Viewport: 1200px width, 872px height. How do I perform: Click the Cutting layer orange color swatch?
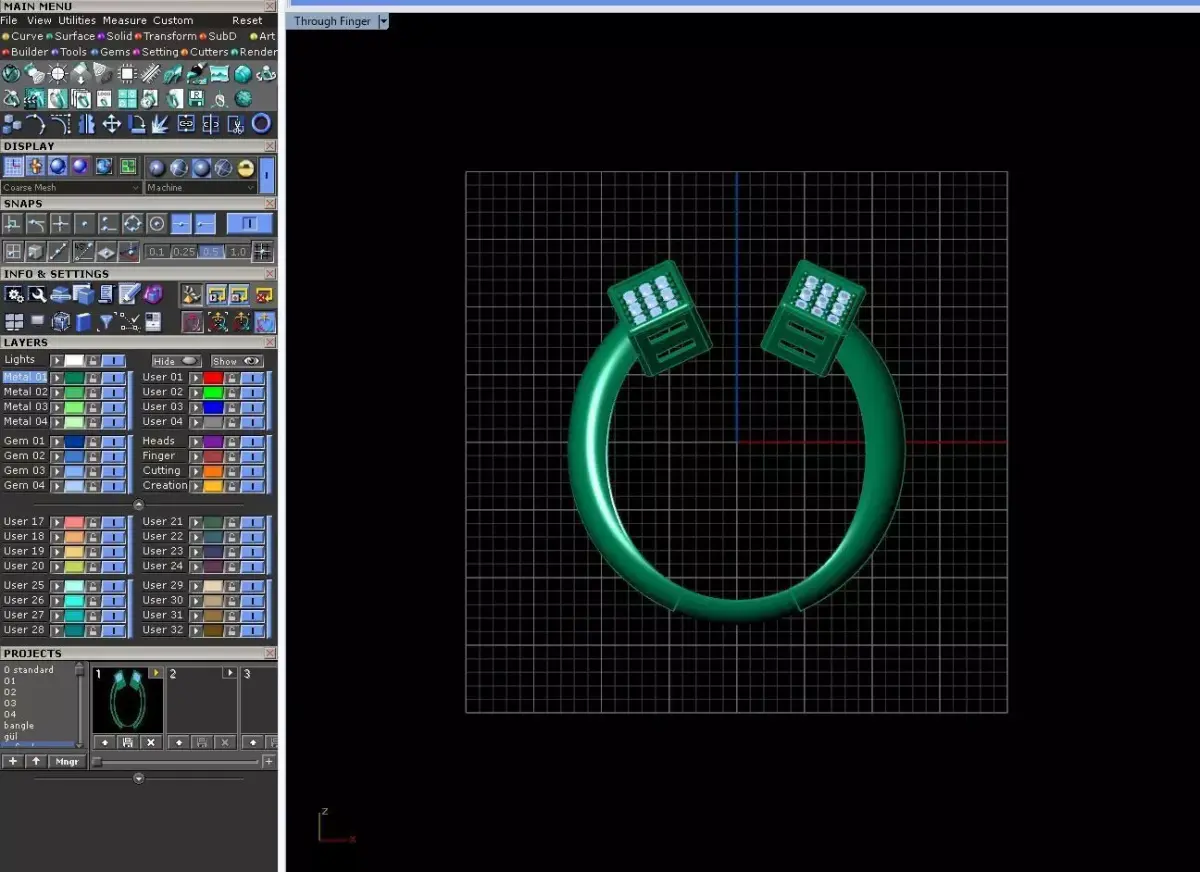(x=213, y=470)
